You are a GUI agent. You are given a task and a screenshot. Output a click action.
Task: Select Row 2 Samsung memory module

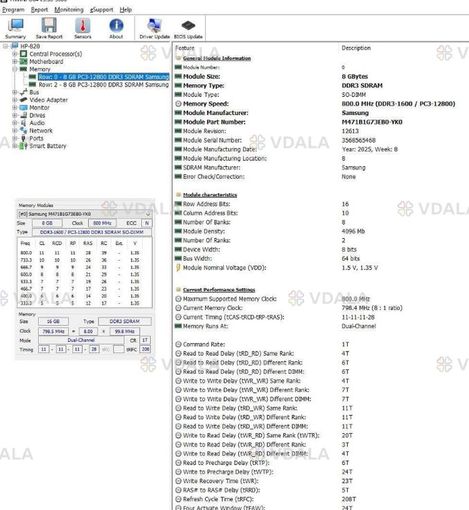click(x=104, y=85)
